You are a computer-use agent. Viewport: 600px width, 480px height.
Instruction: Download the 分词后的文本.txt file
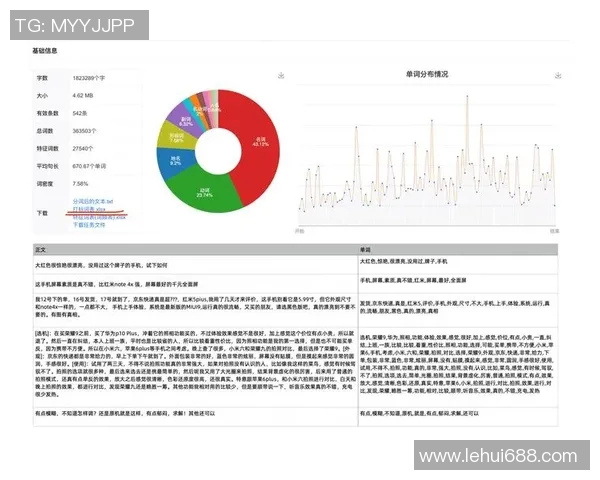pos(91,203)
